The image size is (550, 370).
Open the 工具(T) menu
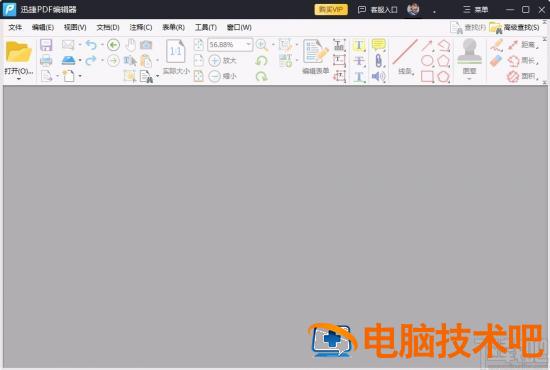coord(206,27)
